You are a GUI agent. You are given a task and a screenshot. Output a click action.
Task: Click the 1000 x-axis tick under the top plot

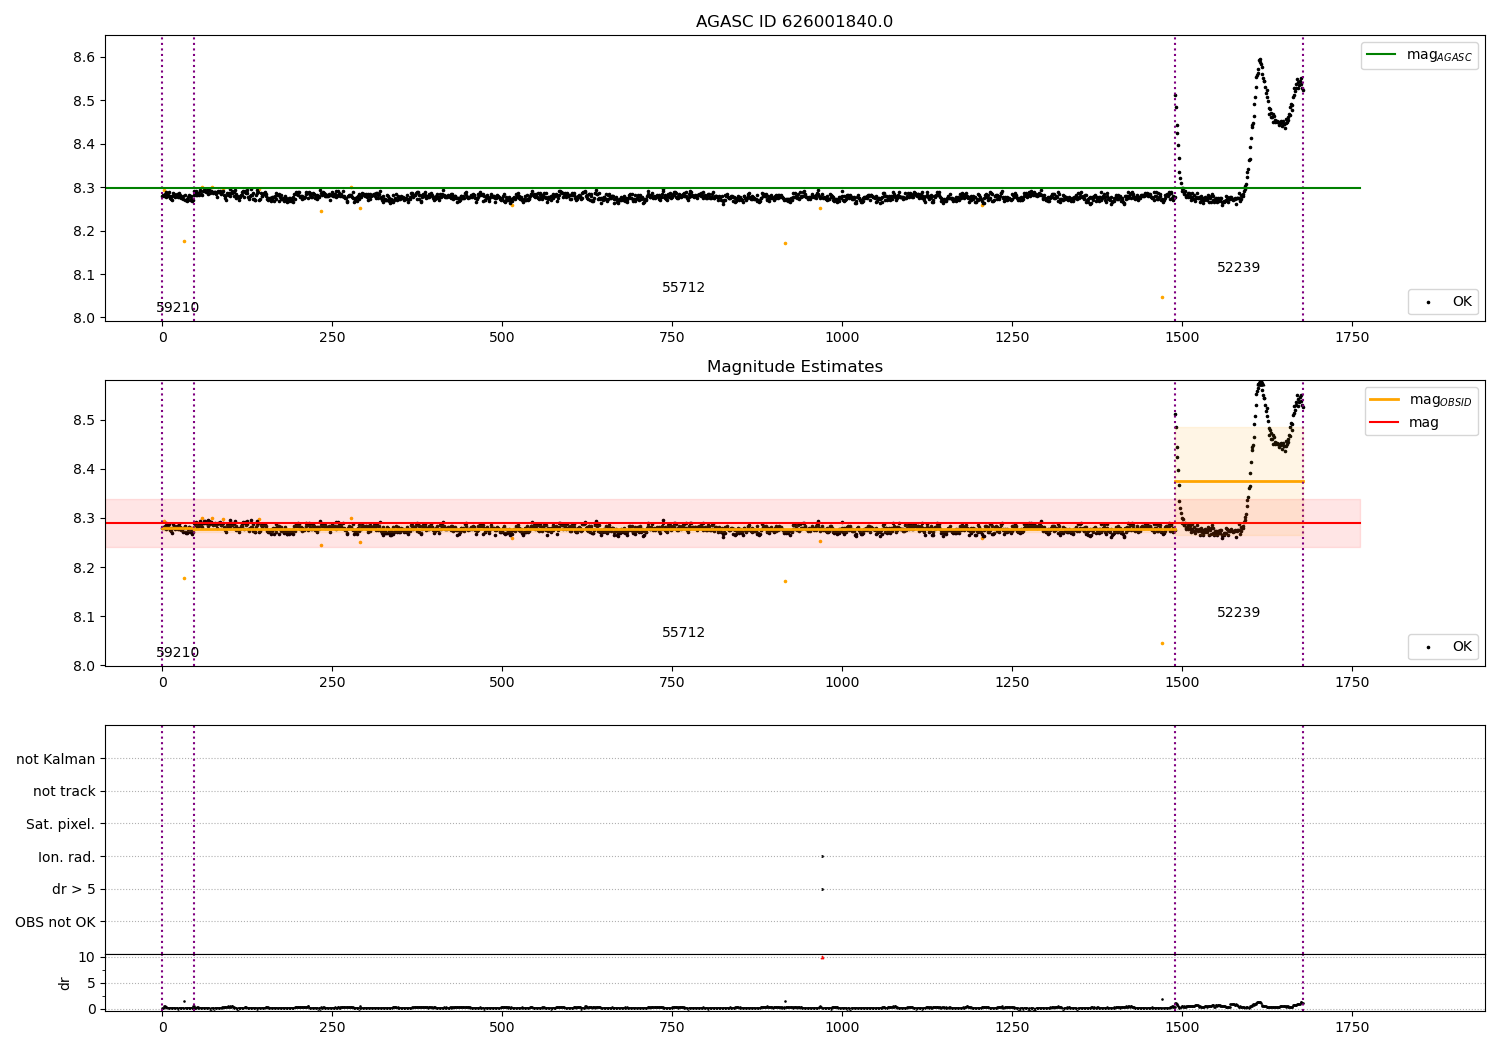842,338
